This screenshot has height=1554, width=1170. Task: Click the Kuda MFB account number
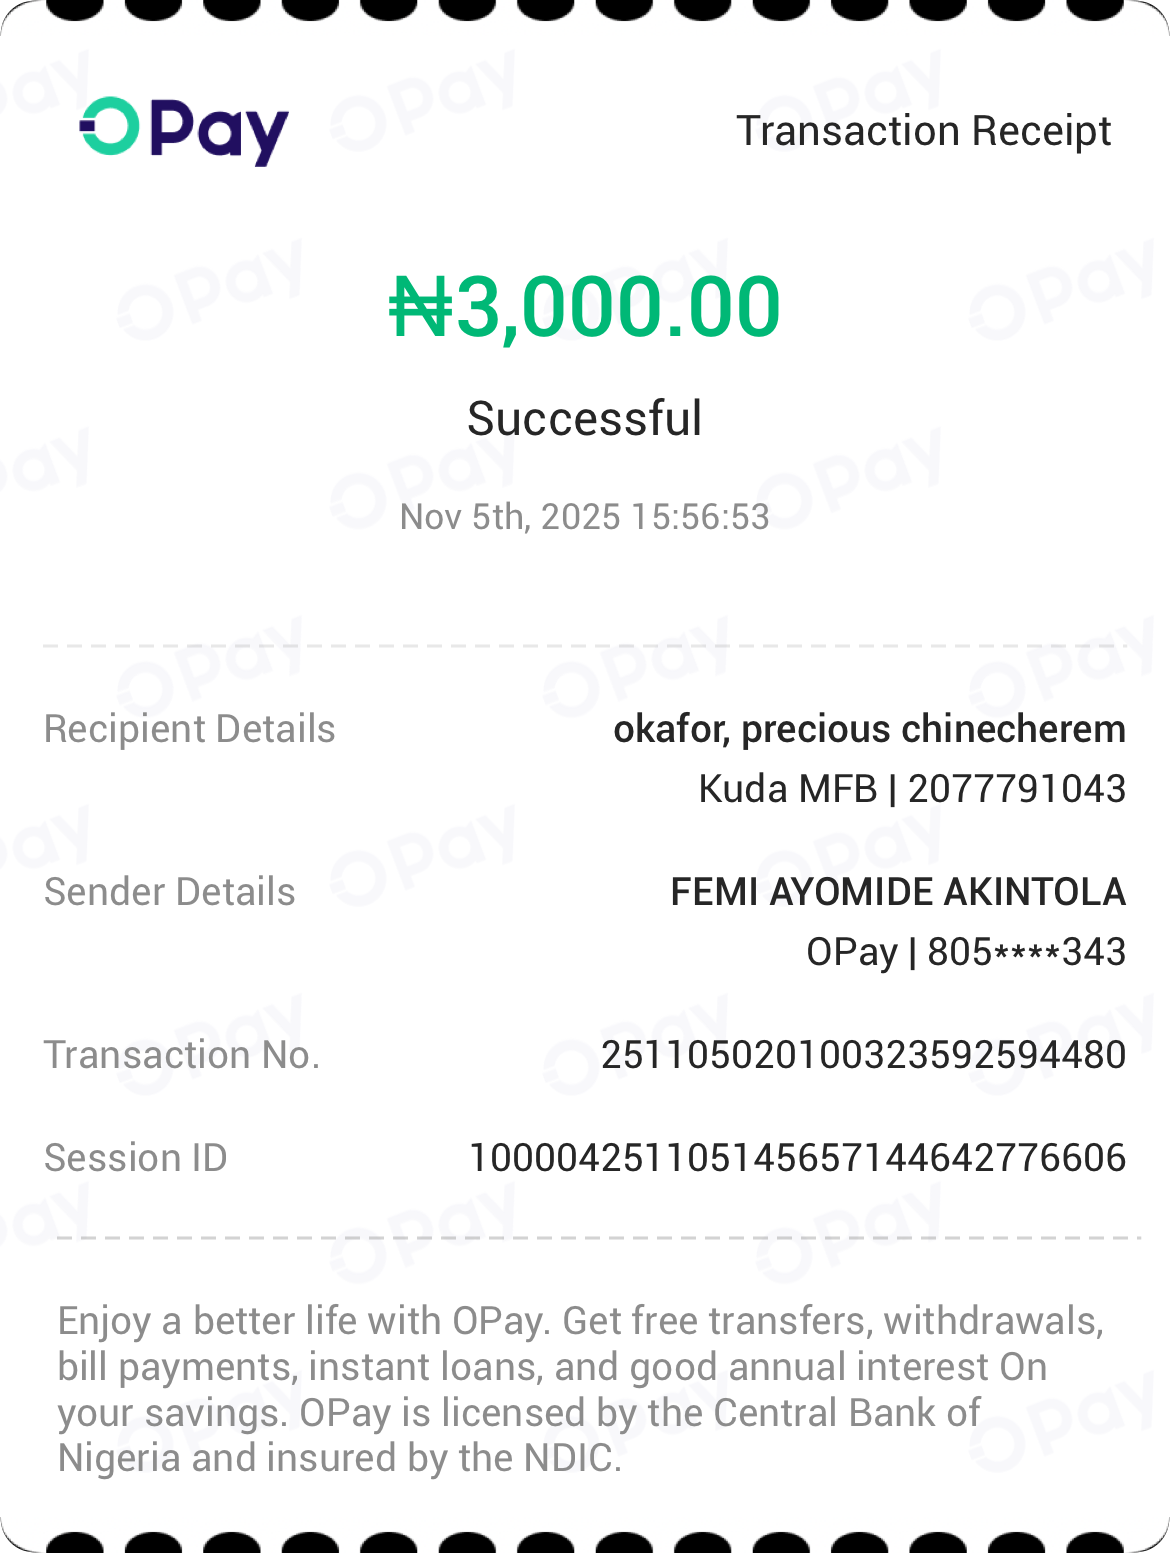(x=1016, y=789)
